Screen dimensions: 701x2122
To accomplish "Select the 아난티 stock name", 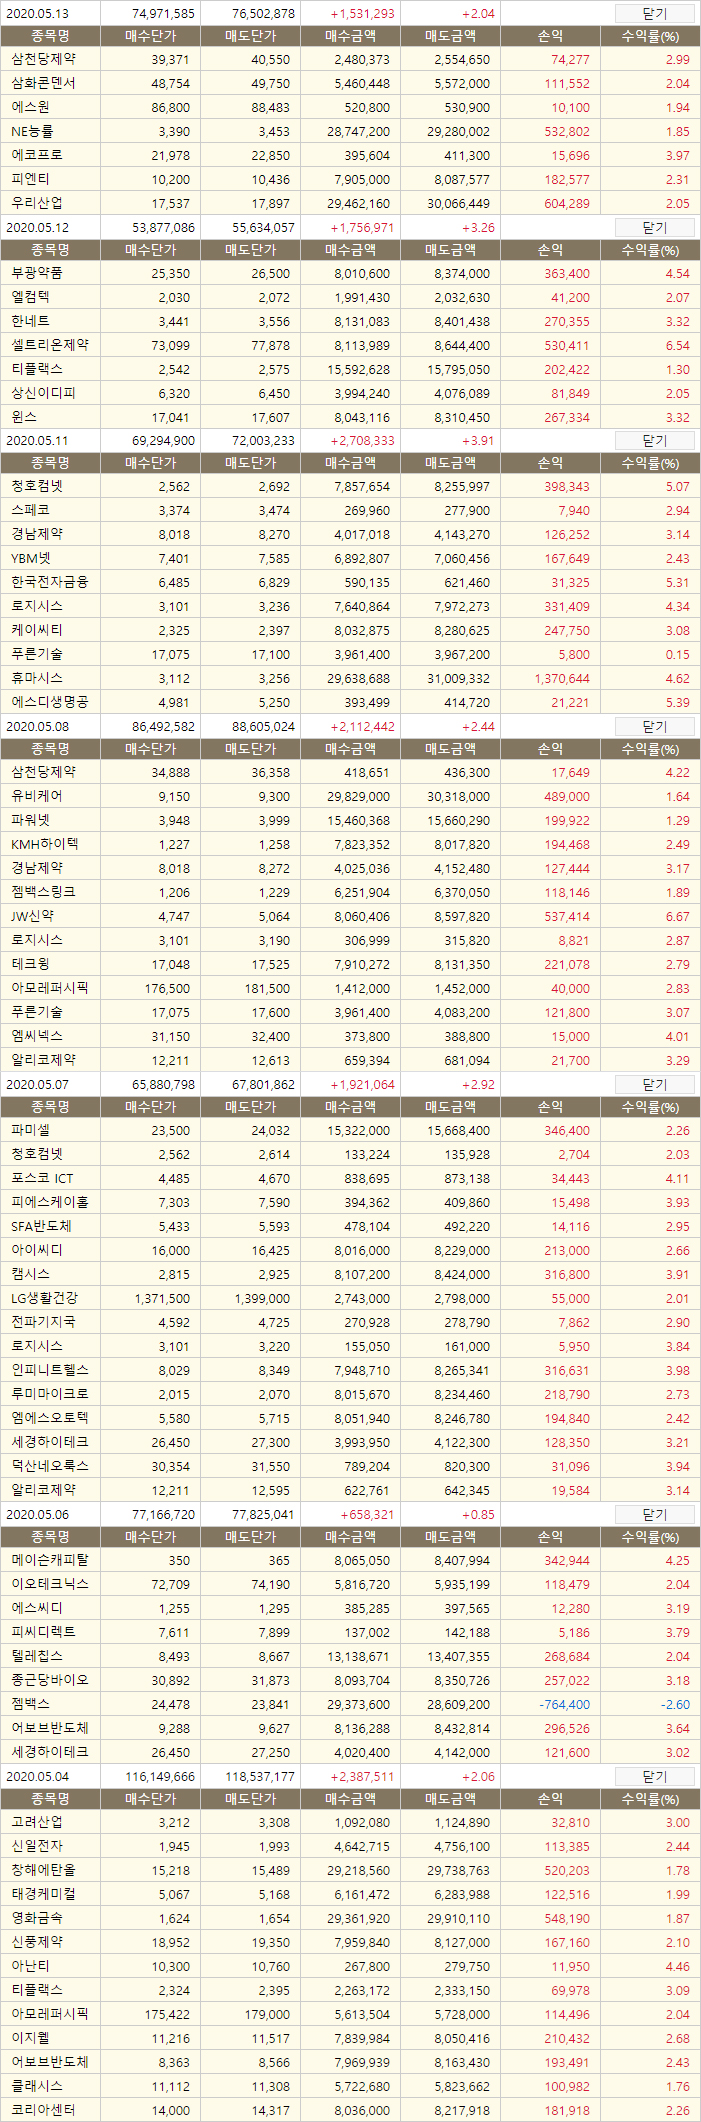I will pyautogui.click(x=30, y=1965).
